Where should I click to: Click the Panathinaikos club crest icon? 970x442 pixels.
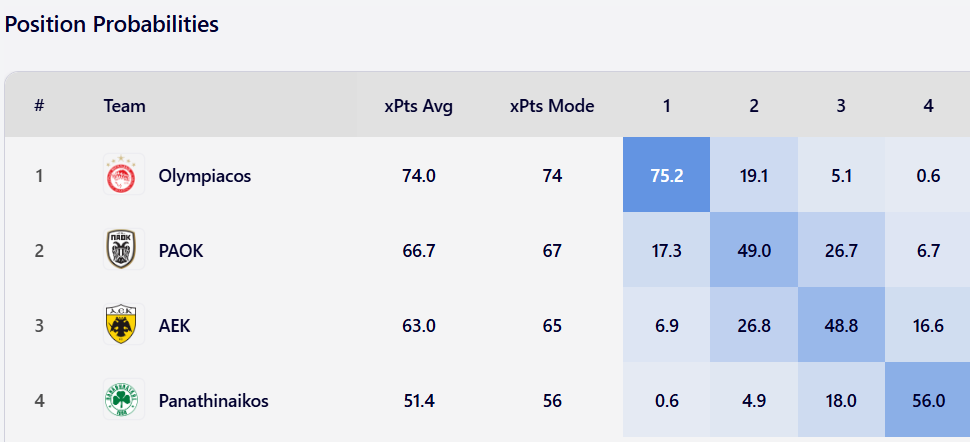pyautogui.click(x=123, y=400)
